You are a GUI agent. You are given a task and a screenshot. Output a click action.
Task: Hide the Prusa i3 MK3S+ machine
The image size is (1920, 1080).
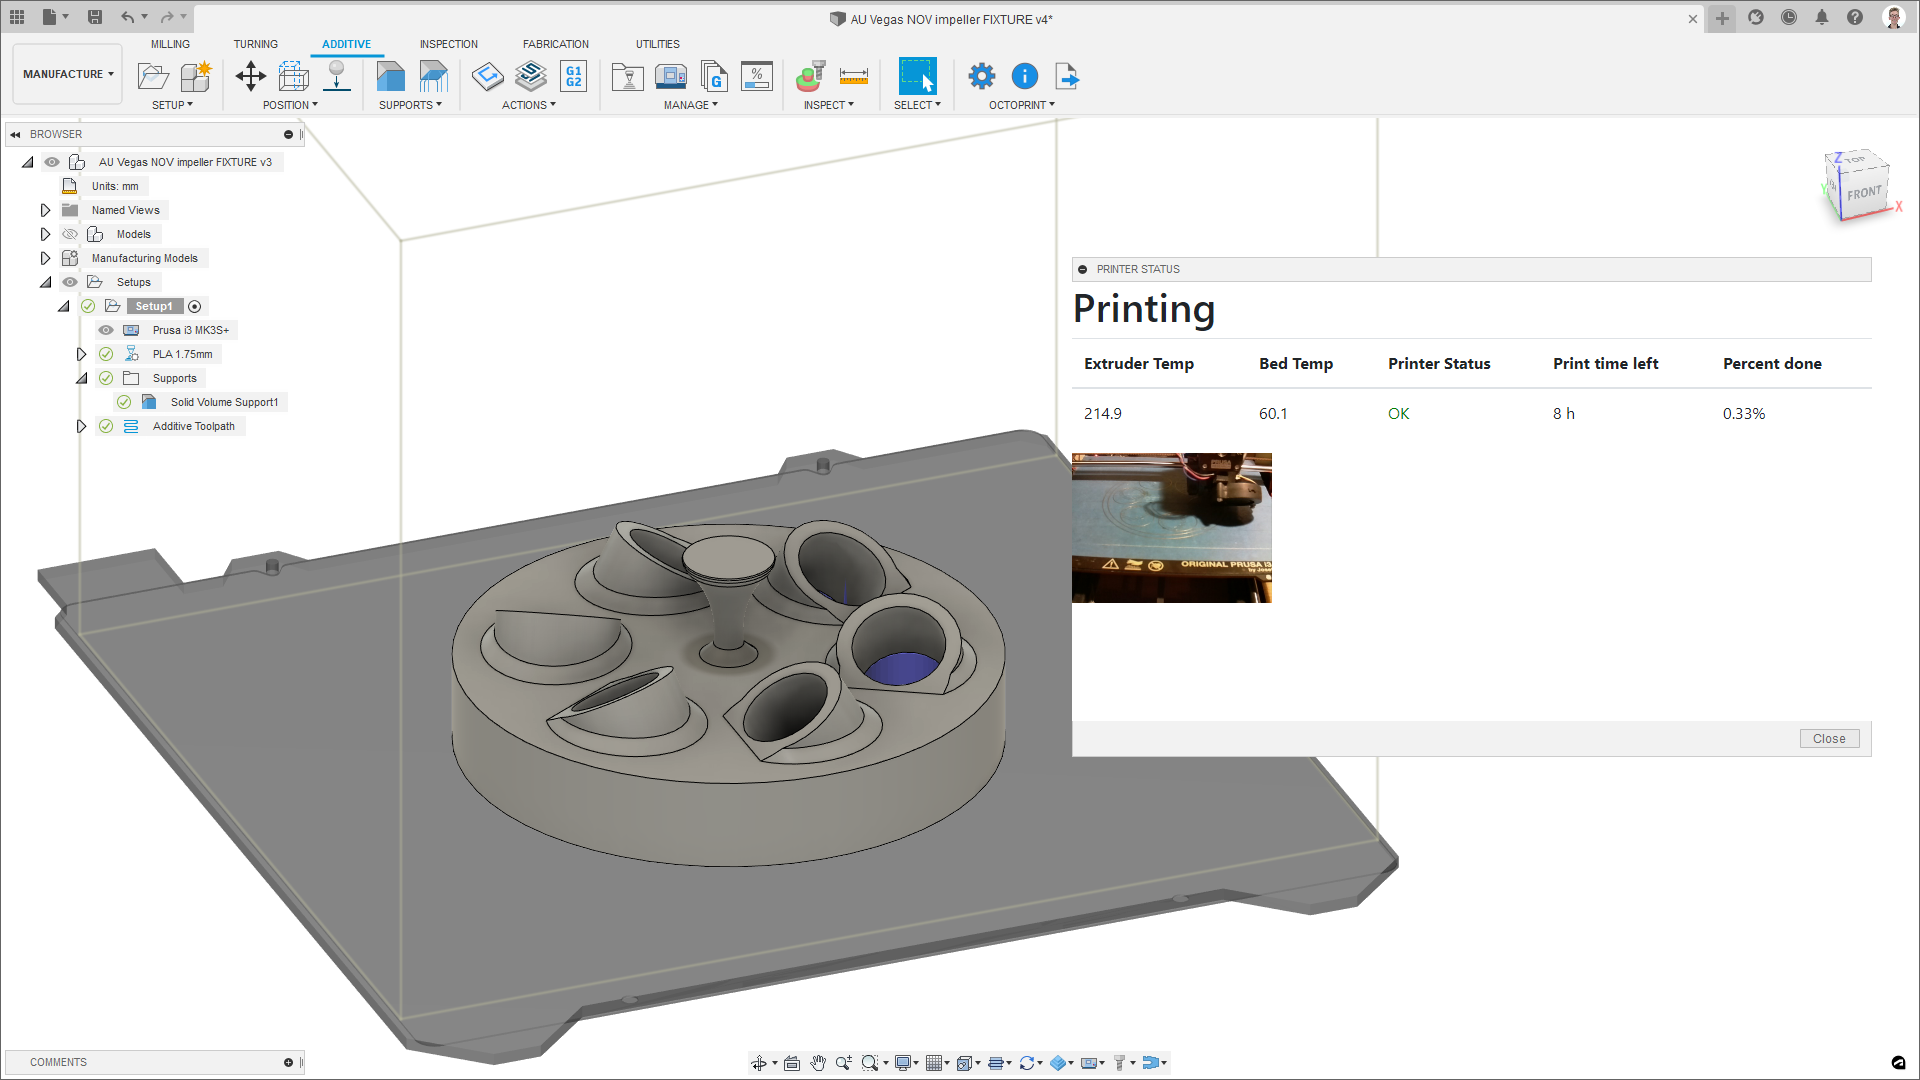[x=106, y=330]
